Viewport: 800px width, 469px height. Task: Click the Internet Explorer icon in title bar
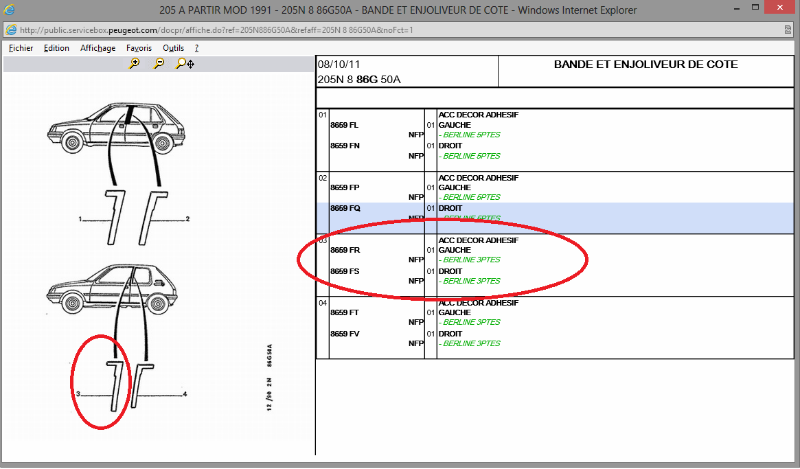pyautogui.click(x=9, y=10)
